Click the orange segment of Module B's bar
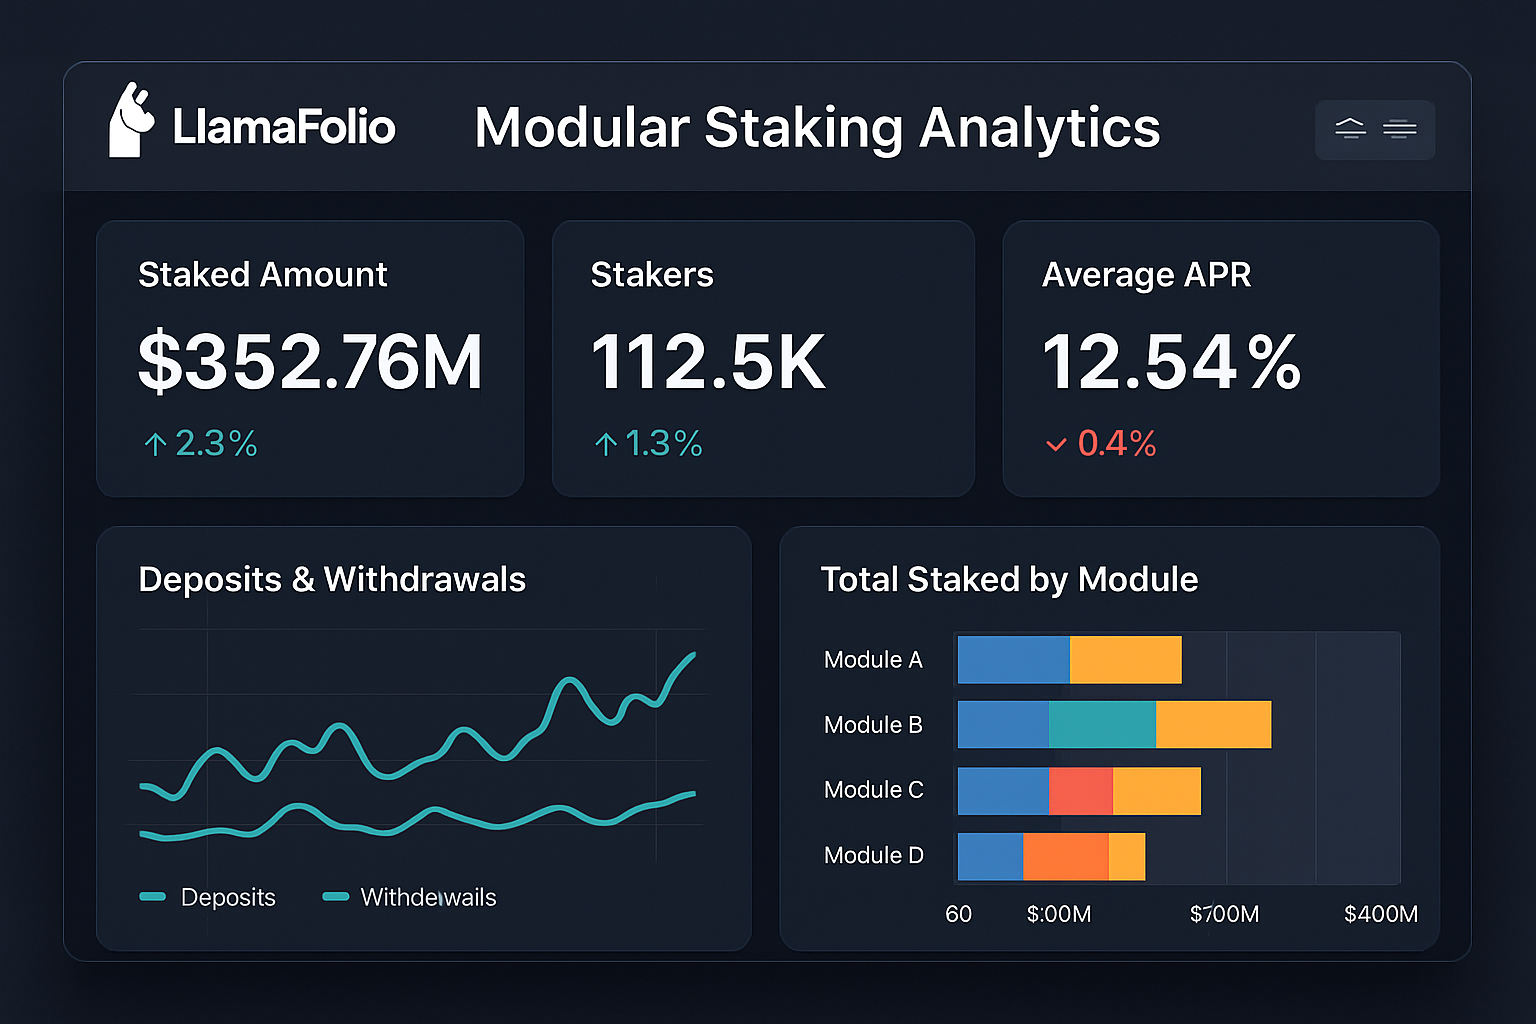The height and width of the screenshot is (1024, 1536). click(1212, 724)
